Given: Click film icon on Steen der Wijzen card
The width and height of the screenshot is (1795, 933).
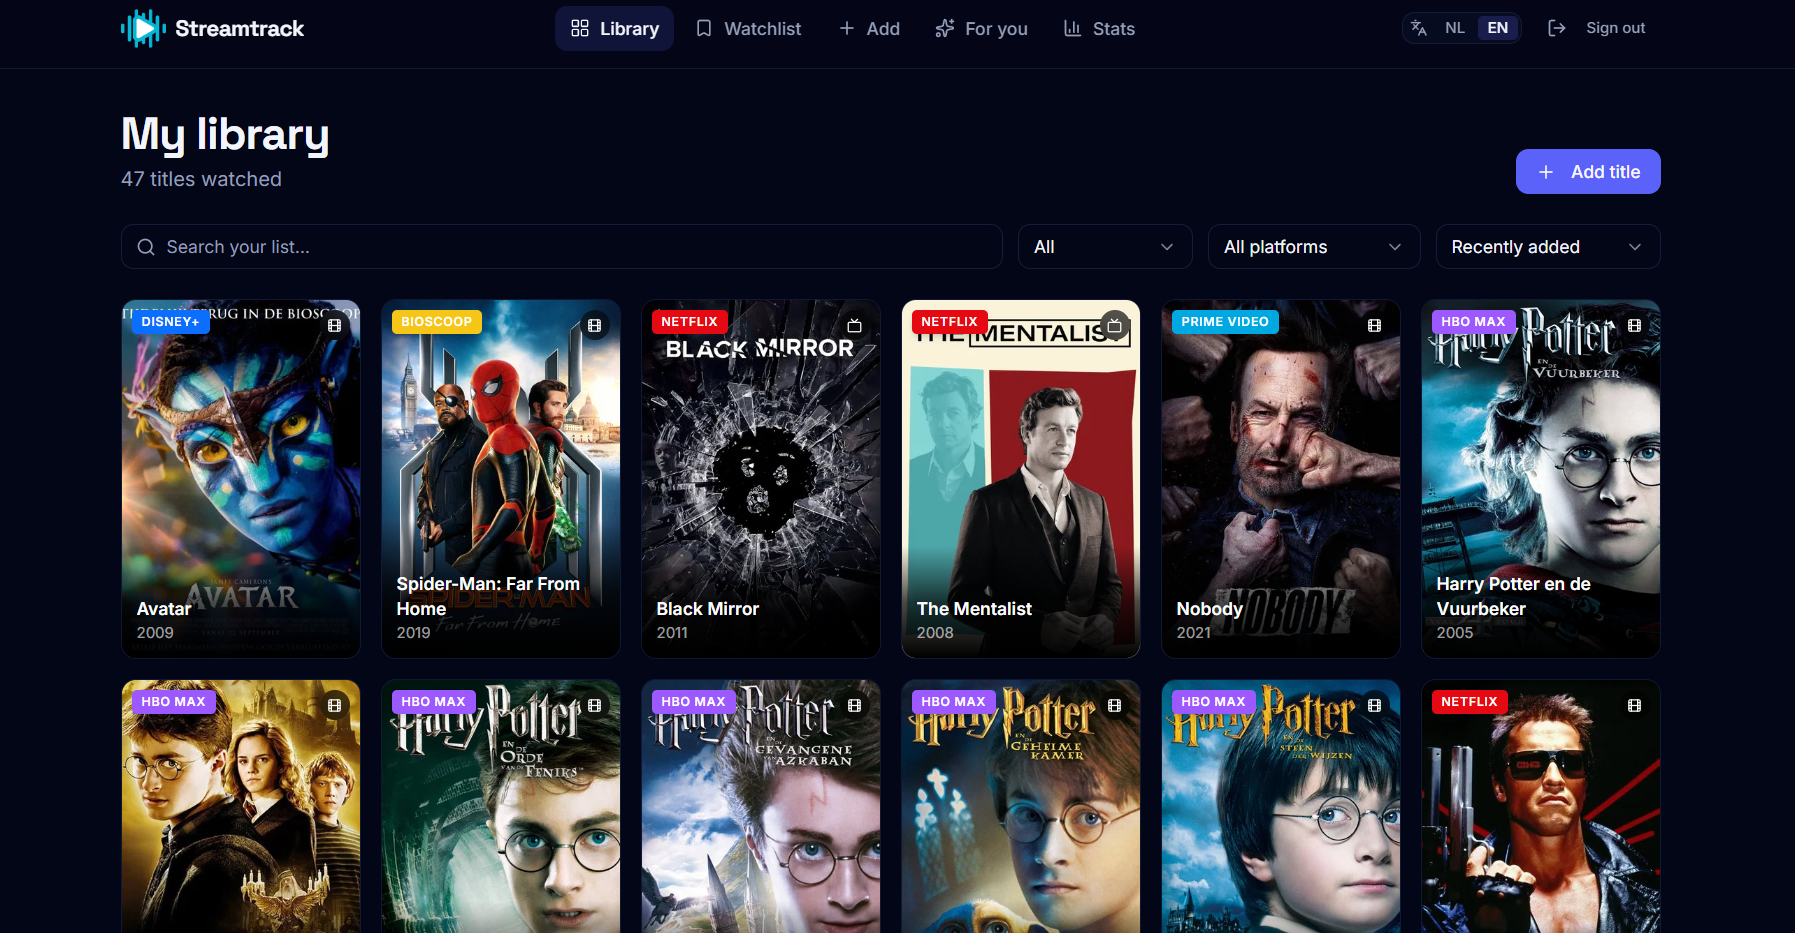Looking at the screenshot, I should click(1375, 705).
